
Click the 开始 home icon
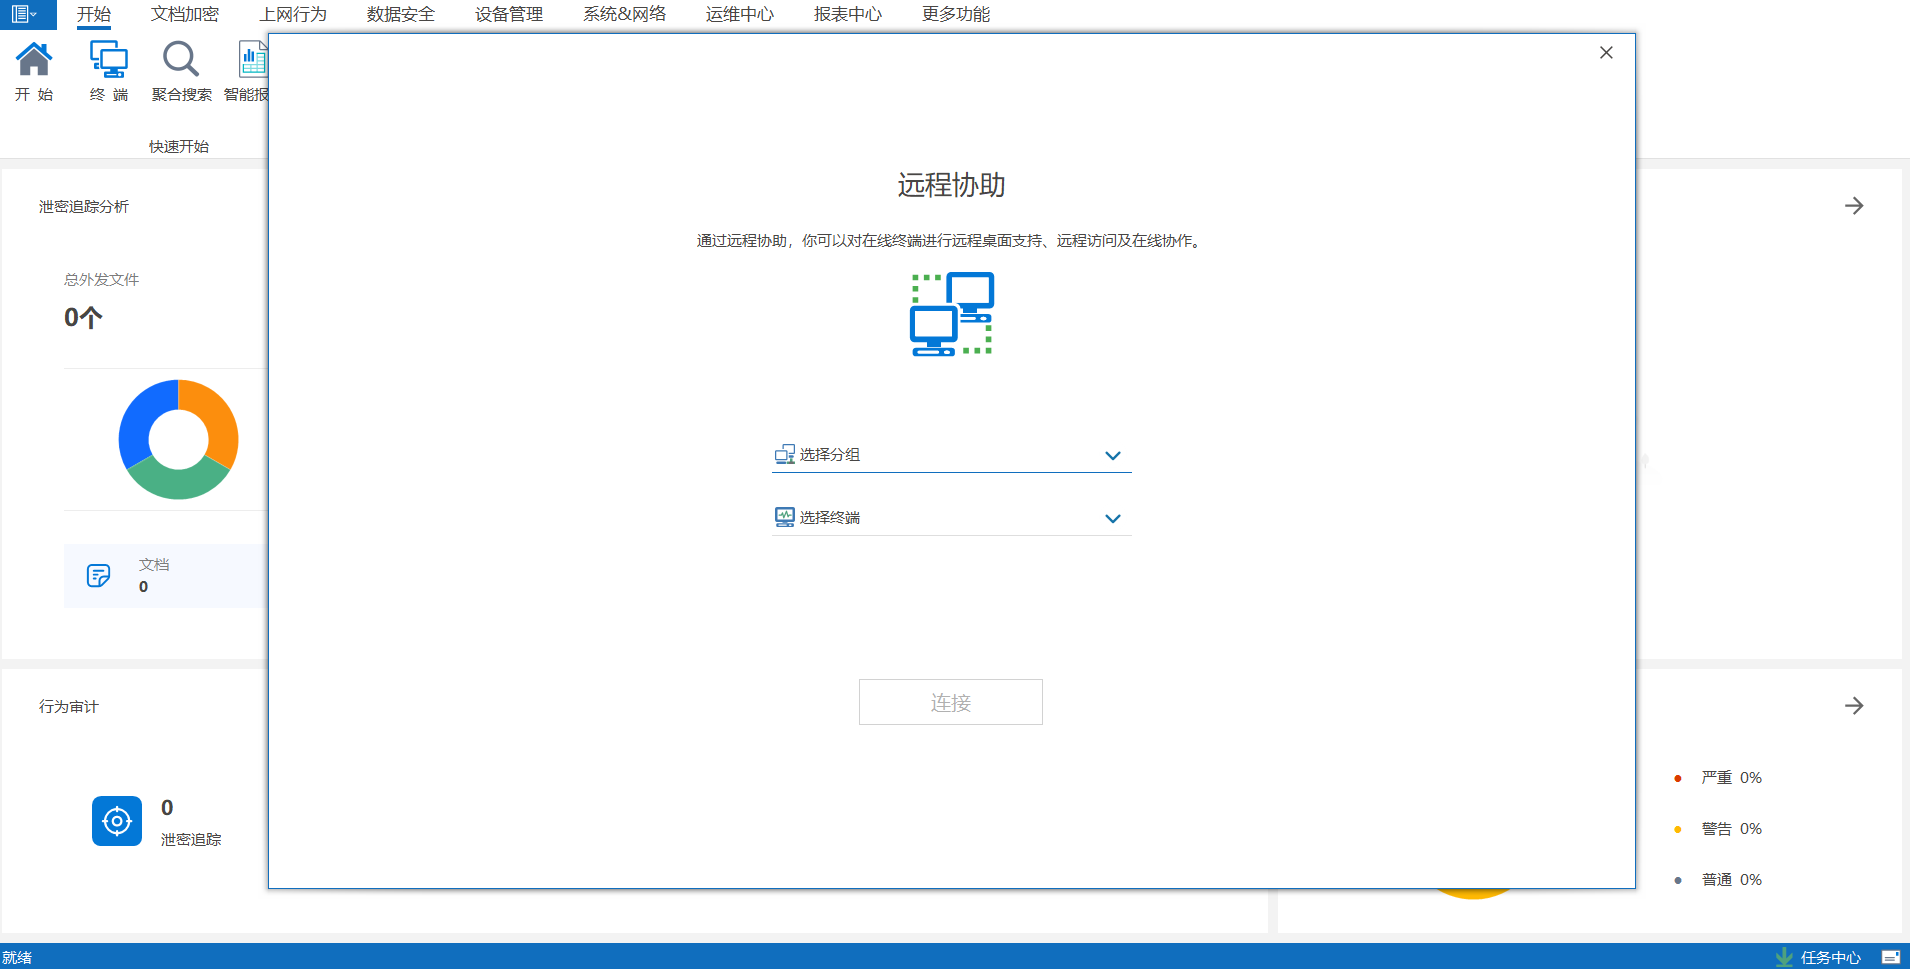click(x=34, y=60)
